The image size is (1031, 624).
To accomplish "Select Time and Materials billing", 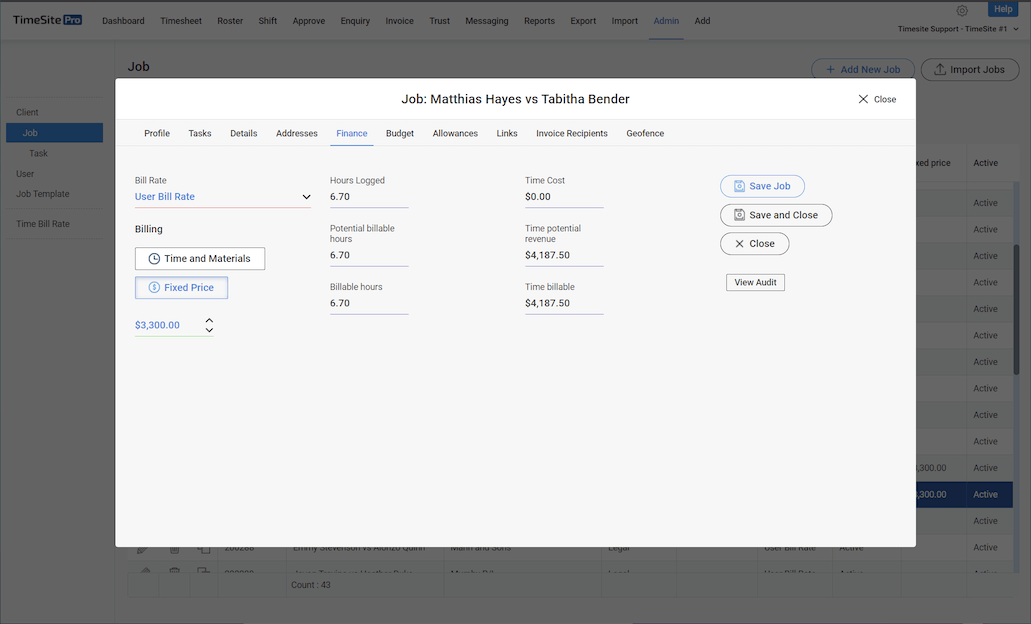I will [x=200, y=258].
